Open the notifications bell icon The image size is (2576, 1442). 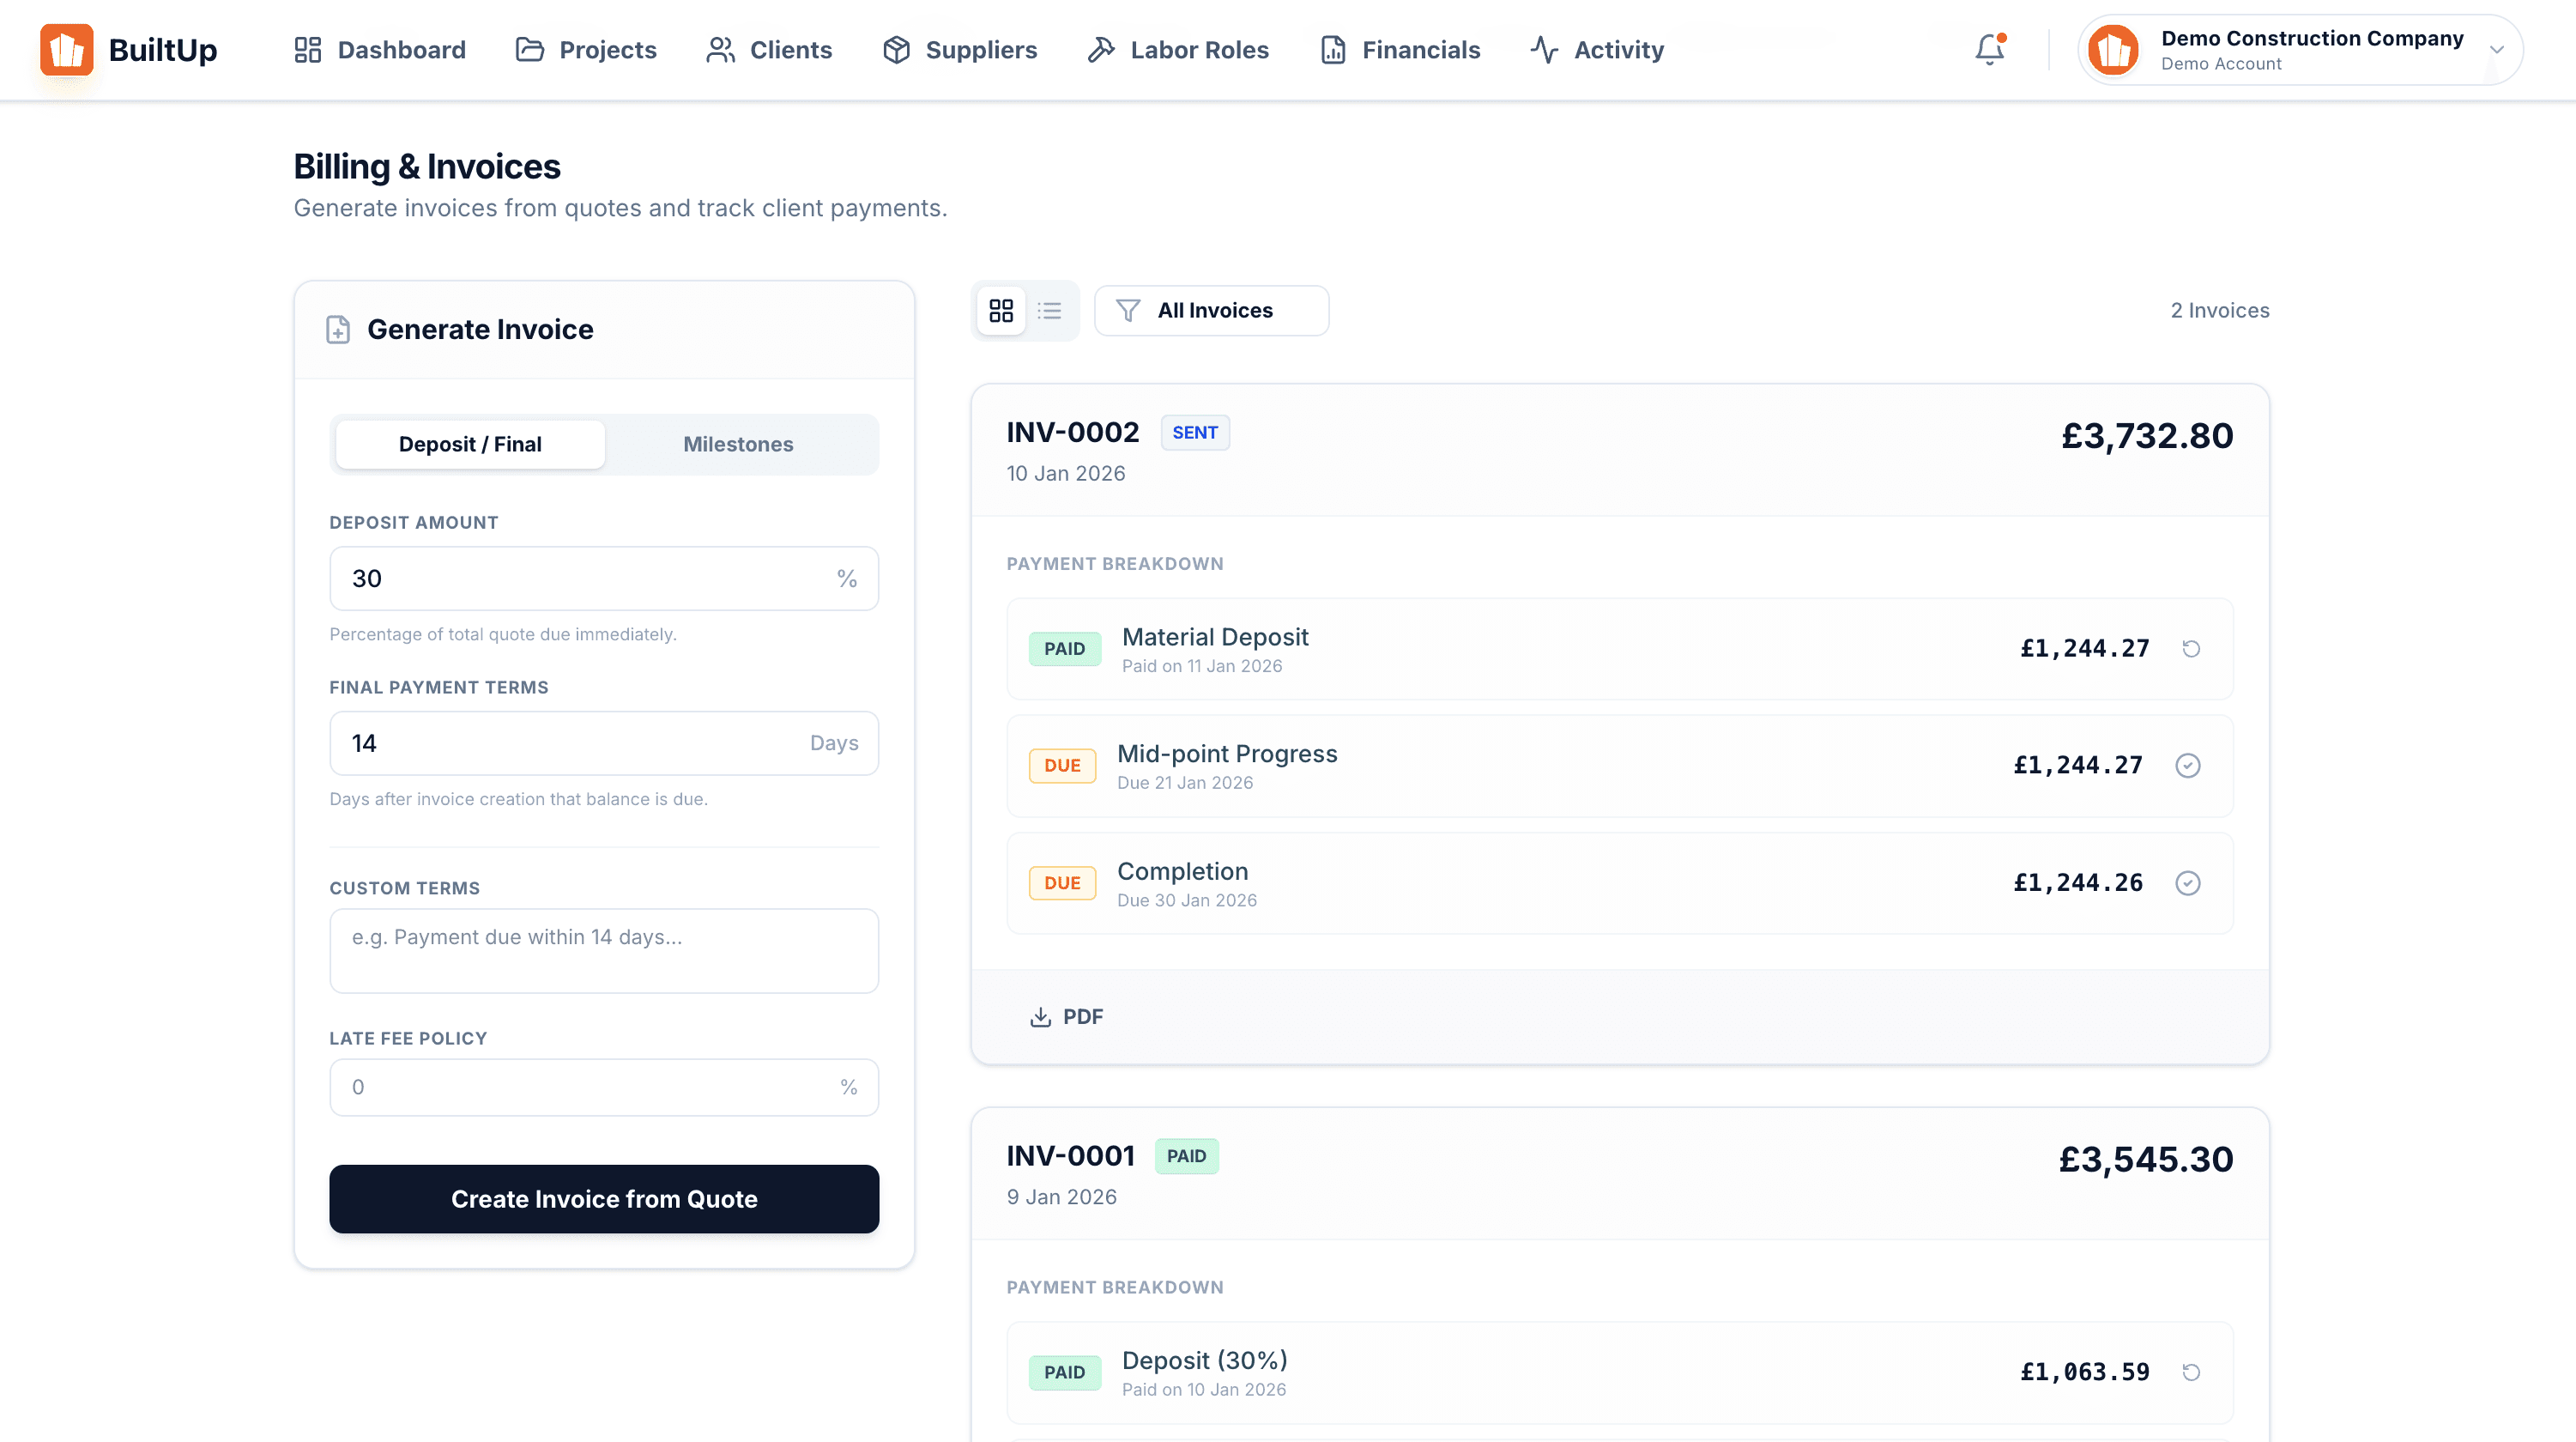[x=1989, y=49]
